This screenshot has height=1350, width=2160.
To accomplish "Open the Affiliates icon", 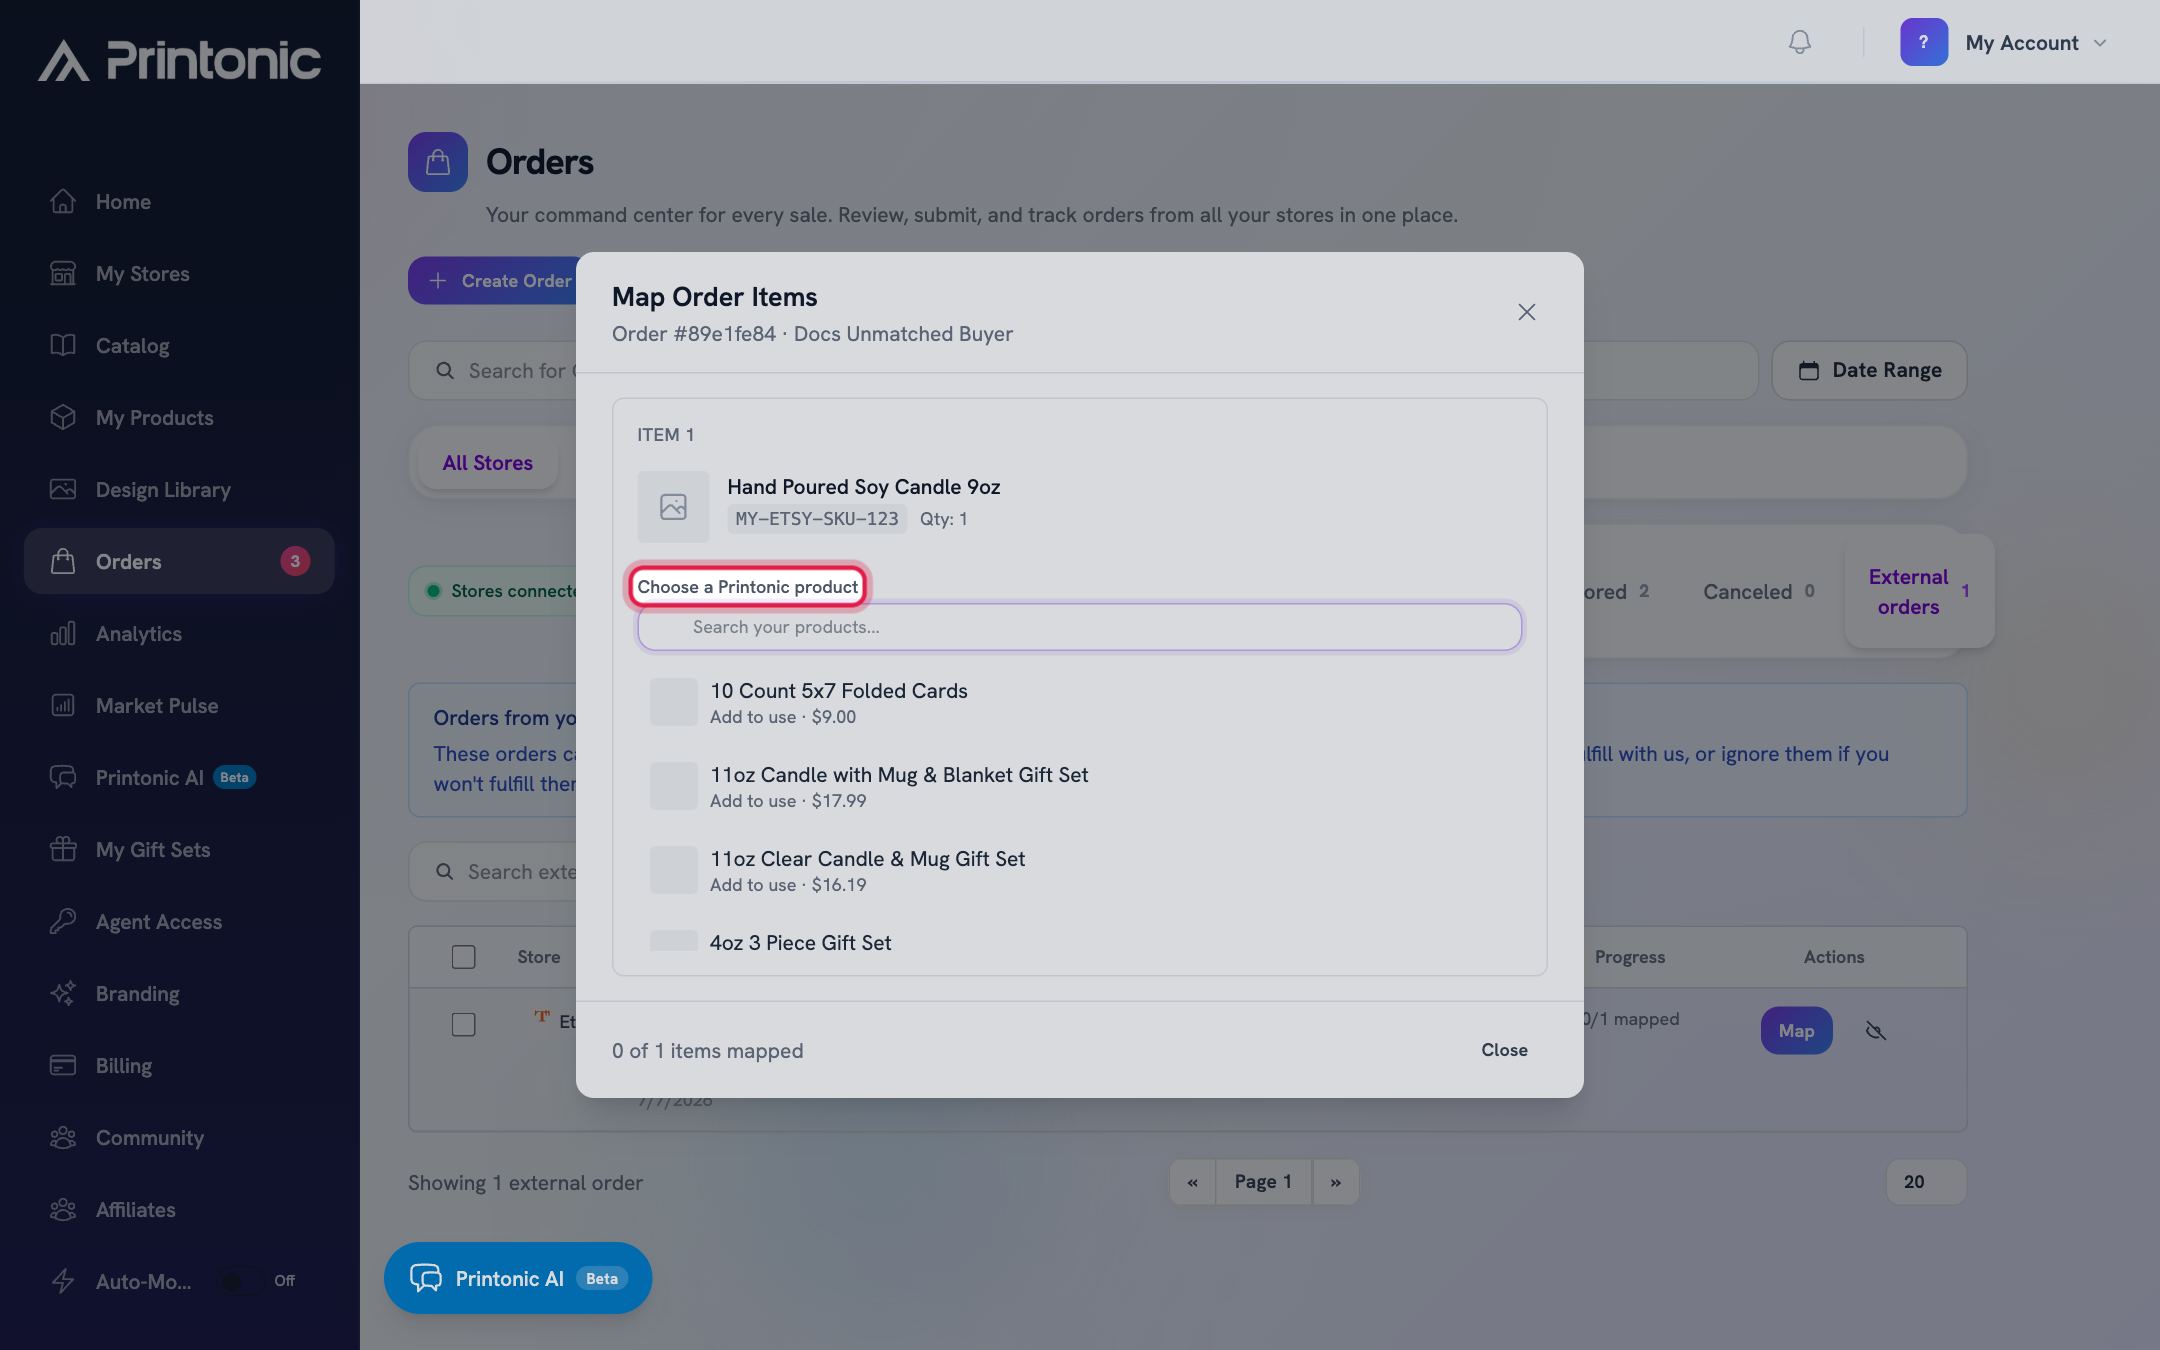I will click(63, 1209).
